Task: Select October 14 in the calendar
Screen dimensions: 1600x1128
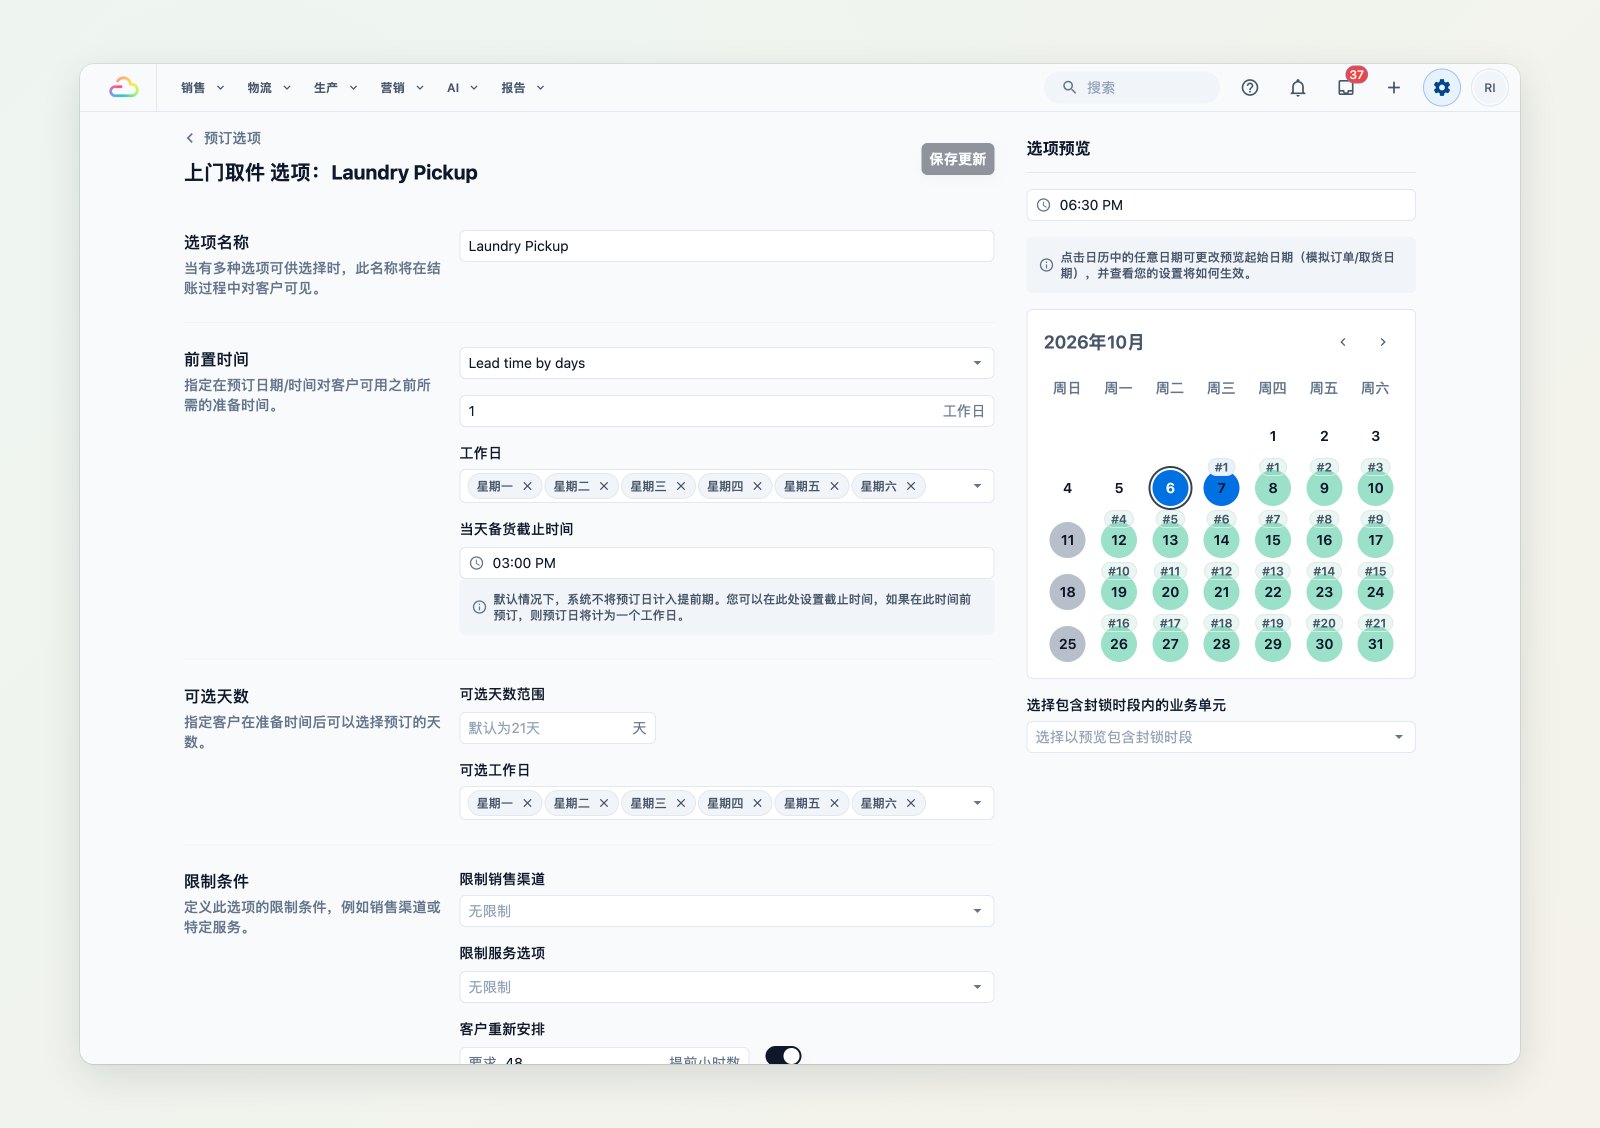Action: point(1221,540)
